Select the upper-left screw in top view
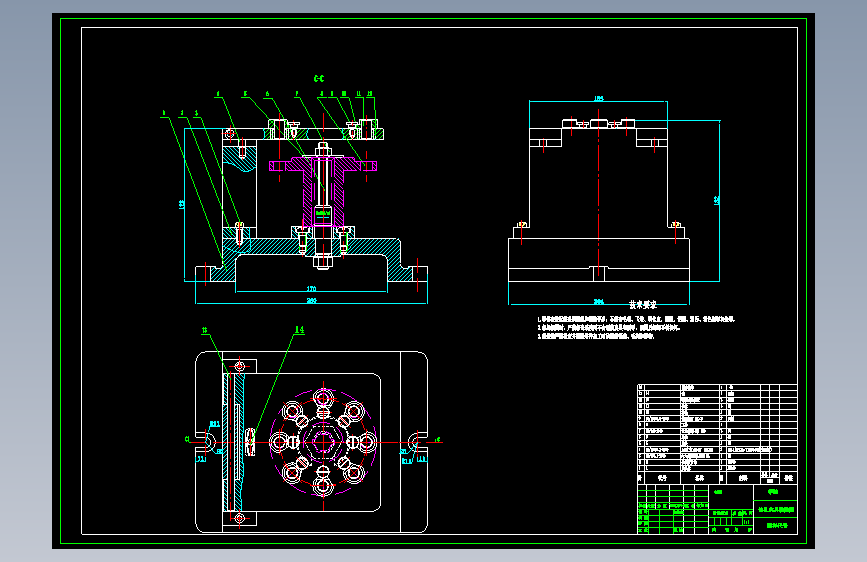Screen dimensions: 867x562 pyautogui.click(x=239, y=366)
